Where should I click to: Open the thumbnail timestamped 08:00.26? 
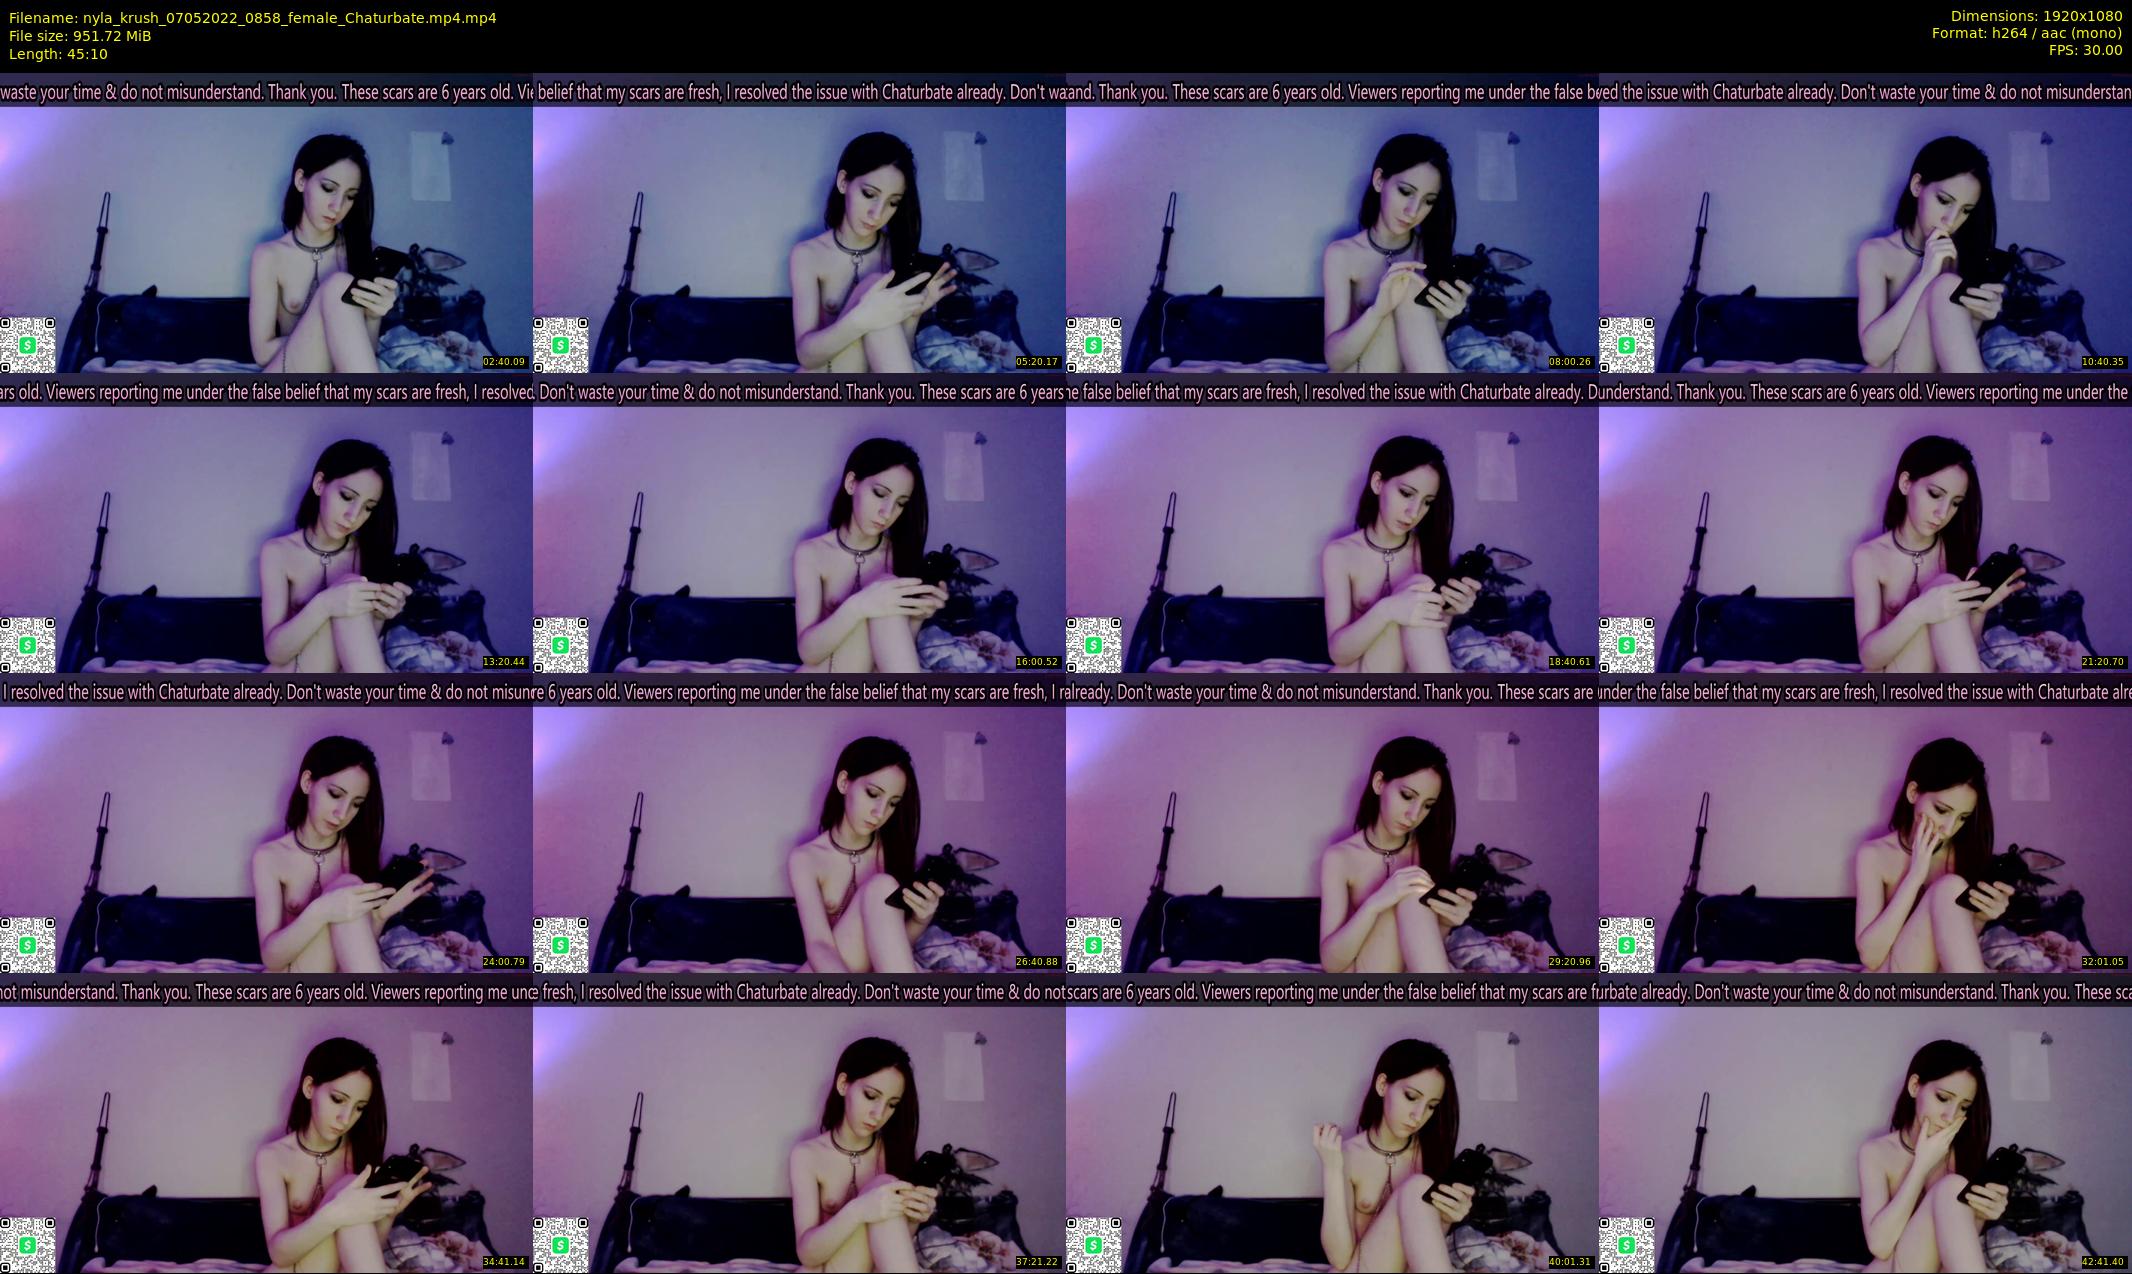point(1332,240)
